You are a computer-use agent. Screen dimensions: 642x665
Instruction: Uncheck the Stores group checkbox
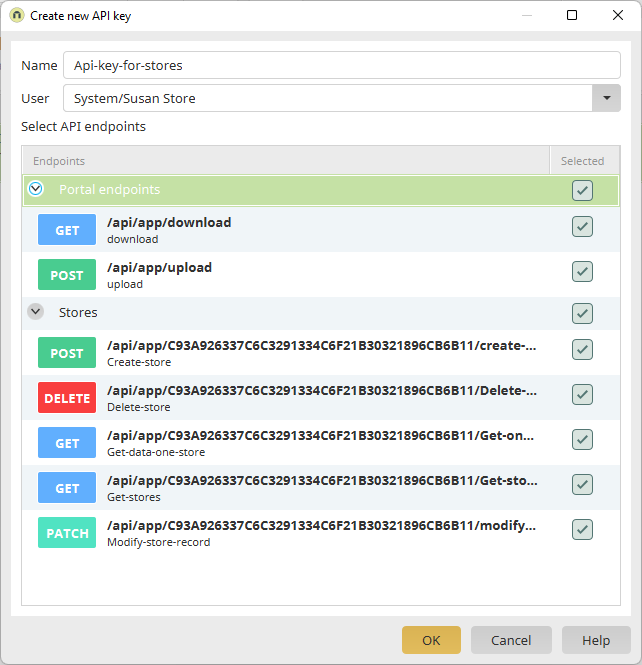click(582, 313)
